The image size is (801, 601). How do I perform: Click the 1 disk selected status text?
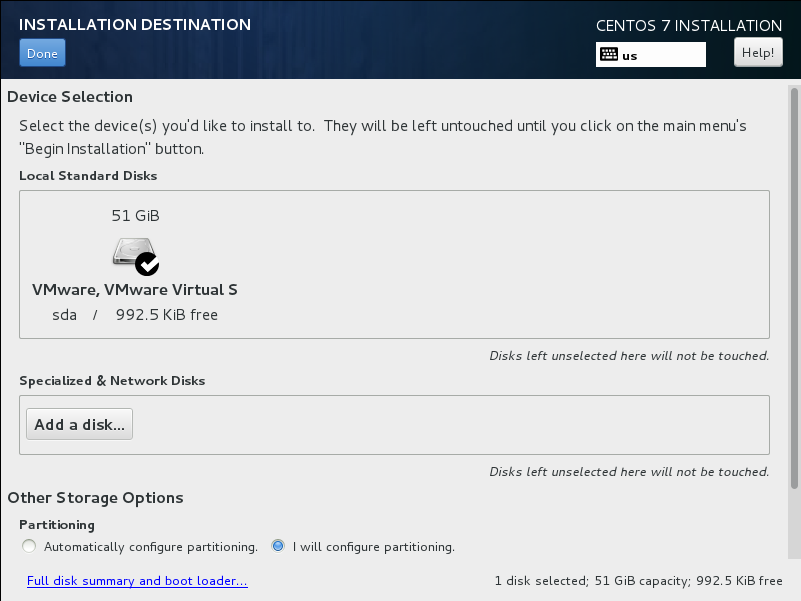(x=639, y=581)
